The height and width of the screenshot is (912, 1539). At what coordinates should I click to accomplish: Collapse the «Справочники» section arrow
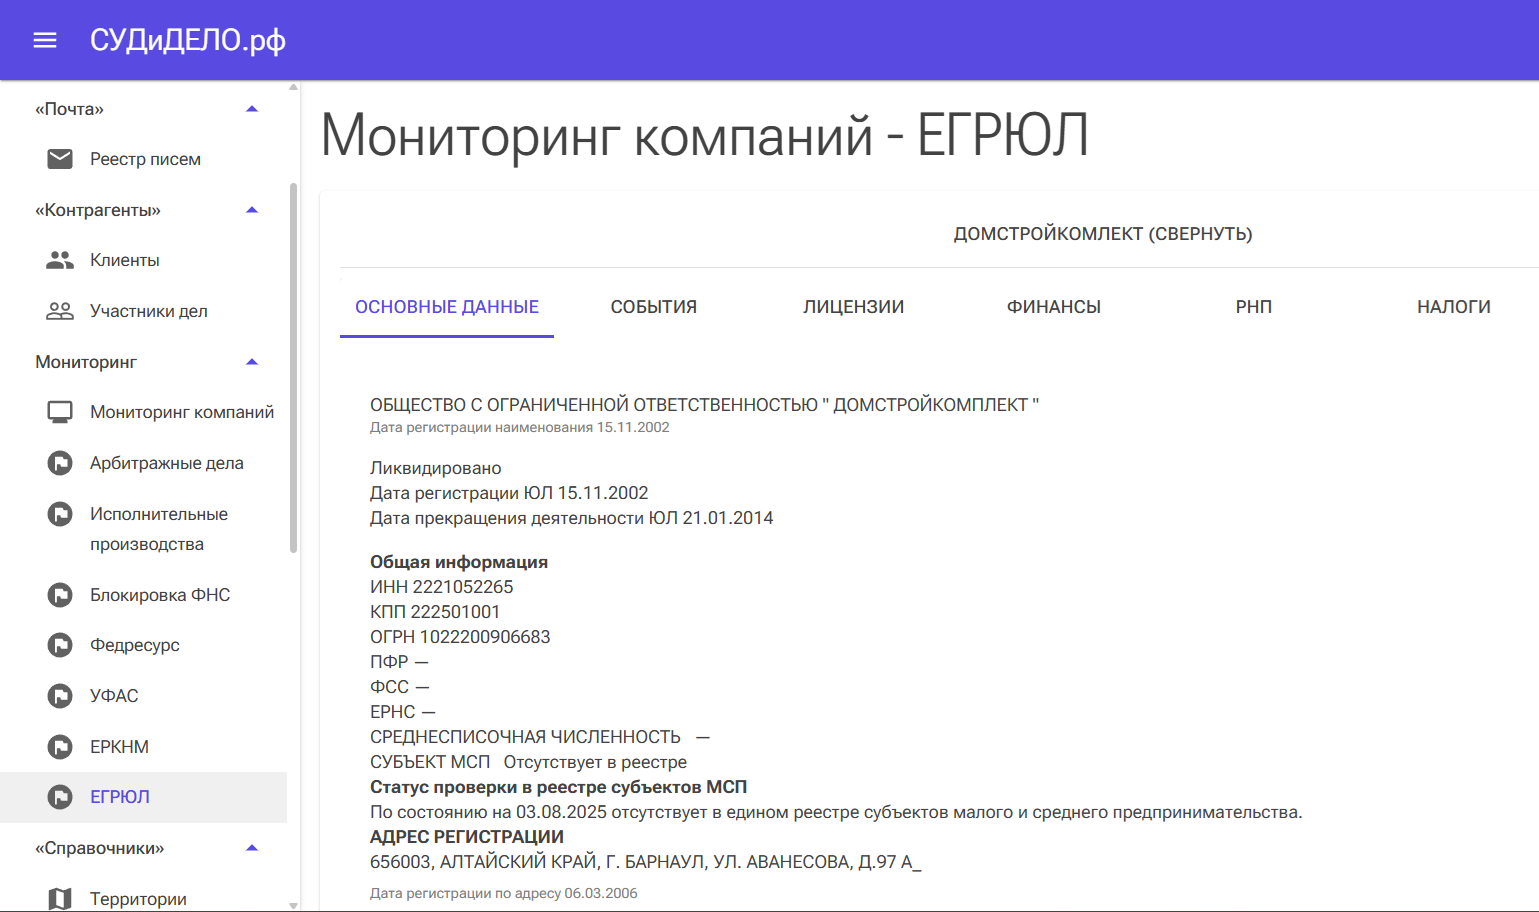click(252, 848)
